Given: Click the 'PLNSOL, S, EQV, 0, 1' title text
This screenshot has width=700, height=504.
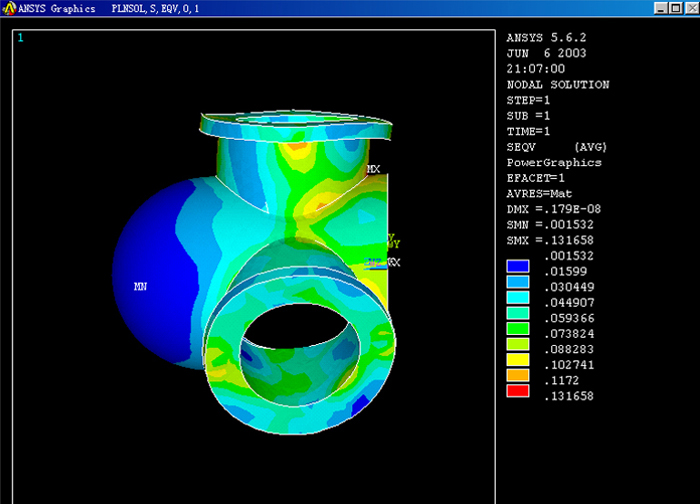Looking at the screenshot, I should [155, 8].
